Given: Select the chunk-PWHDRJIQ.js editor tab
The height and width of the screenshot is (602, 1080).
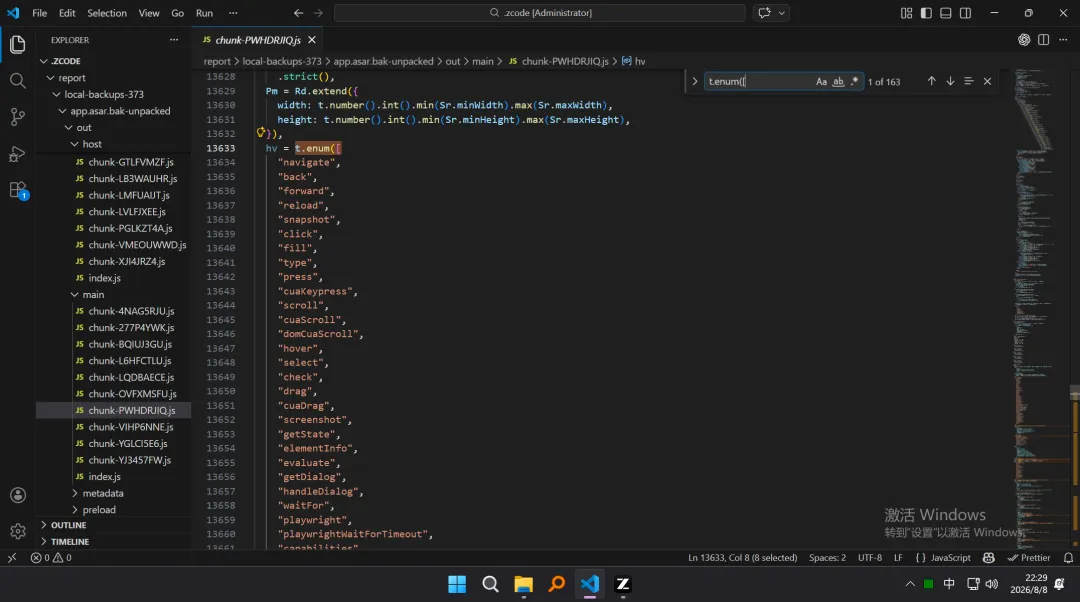Looking at the screenshot, I should click(258, 40).
